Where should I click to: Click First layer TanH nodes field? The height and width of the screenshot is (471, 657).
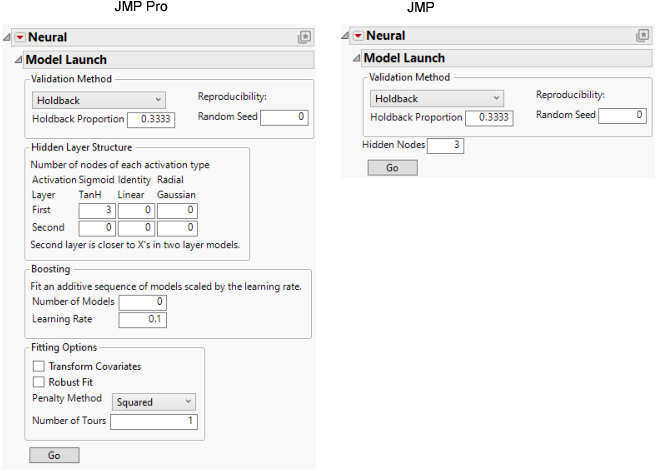(x=96, y=211)
